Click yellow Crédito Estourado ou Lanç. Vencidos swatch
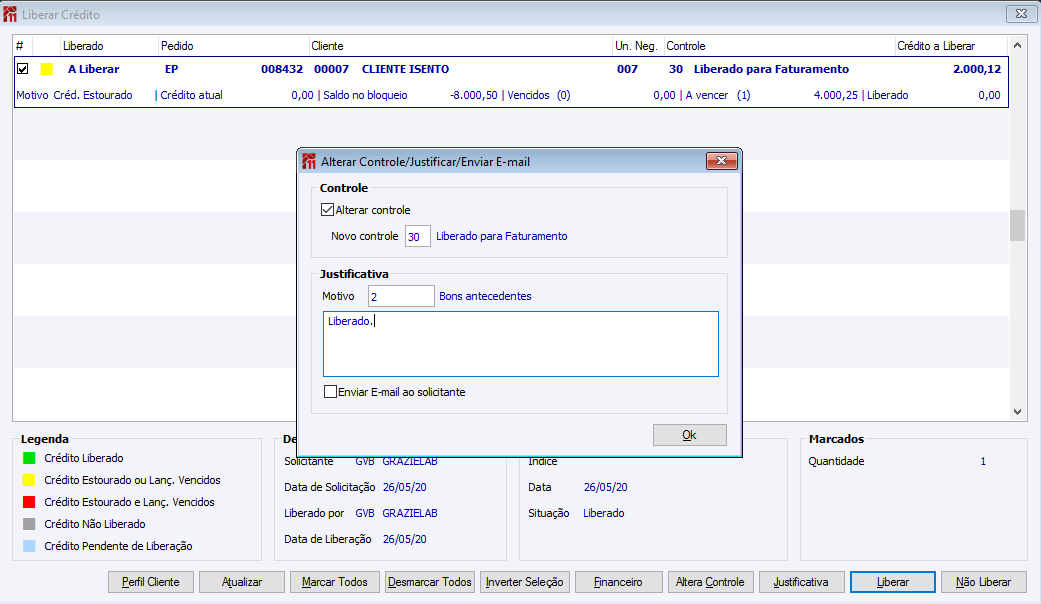The width and height of the screenshot is (1041, 604). 29,480
